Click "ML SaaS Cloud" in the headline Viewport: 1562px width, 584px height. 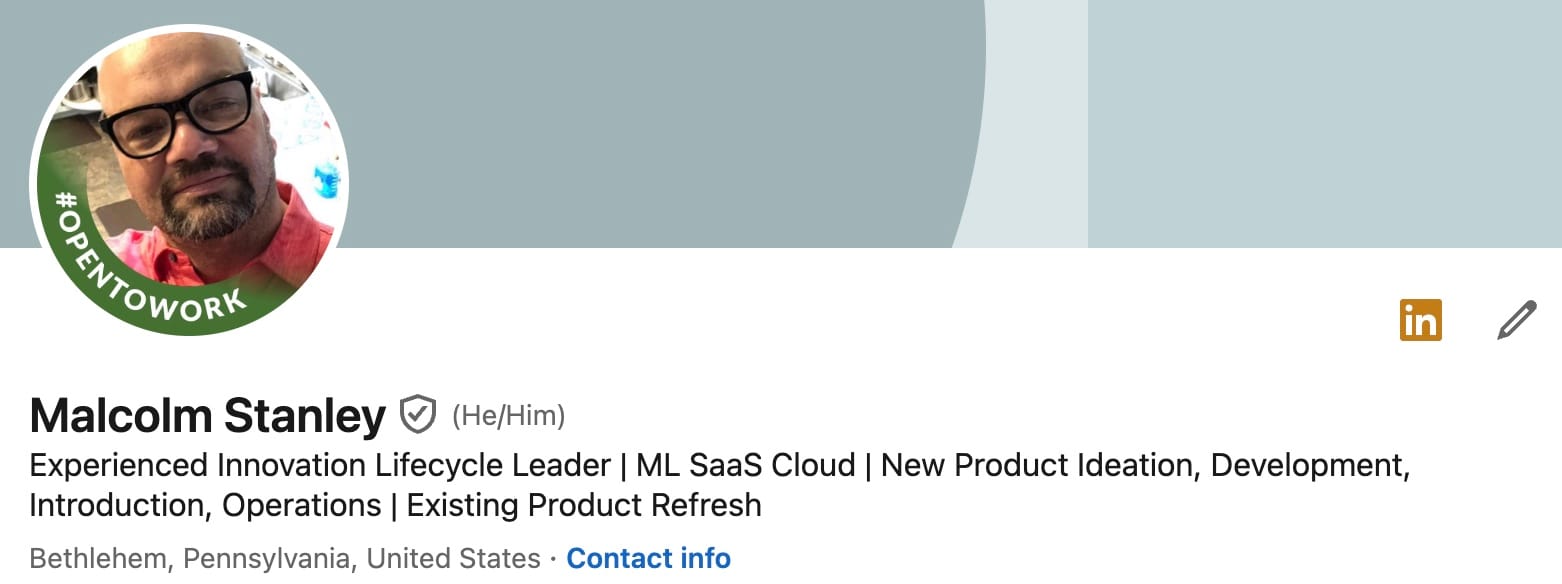tap(745, 466)
